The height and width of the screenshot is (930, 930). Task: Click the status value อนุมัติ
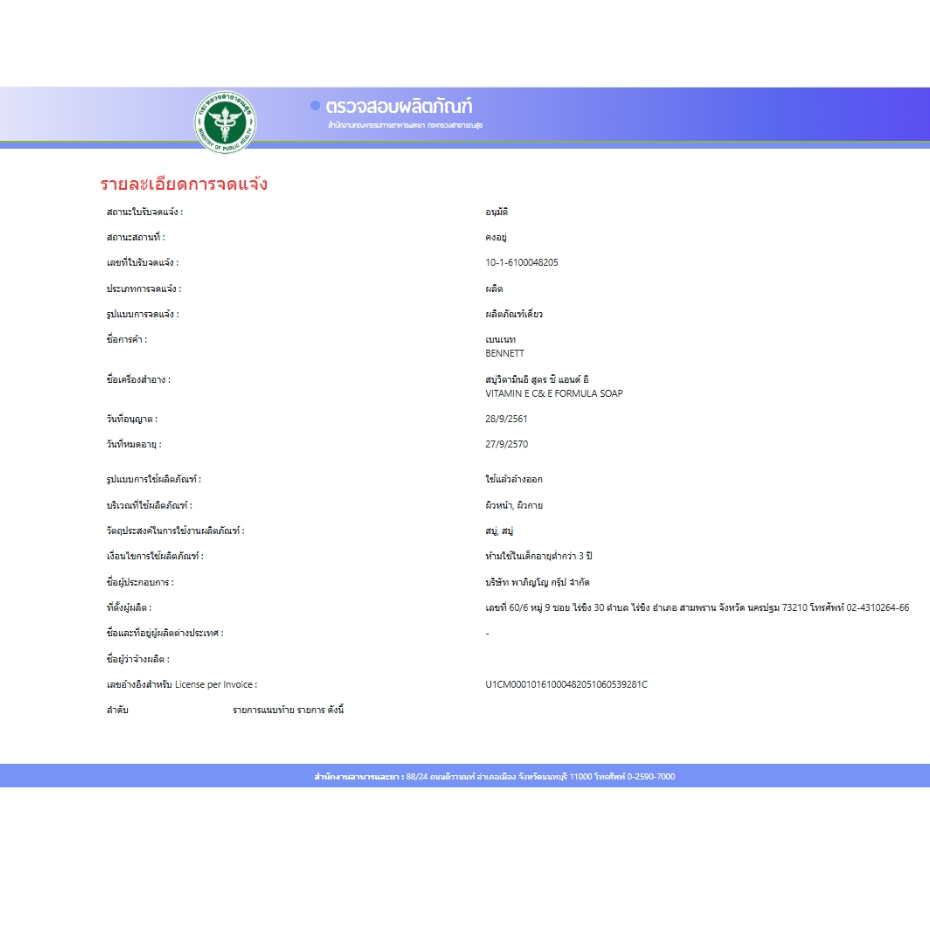[x=497, y=212]
